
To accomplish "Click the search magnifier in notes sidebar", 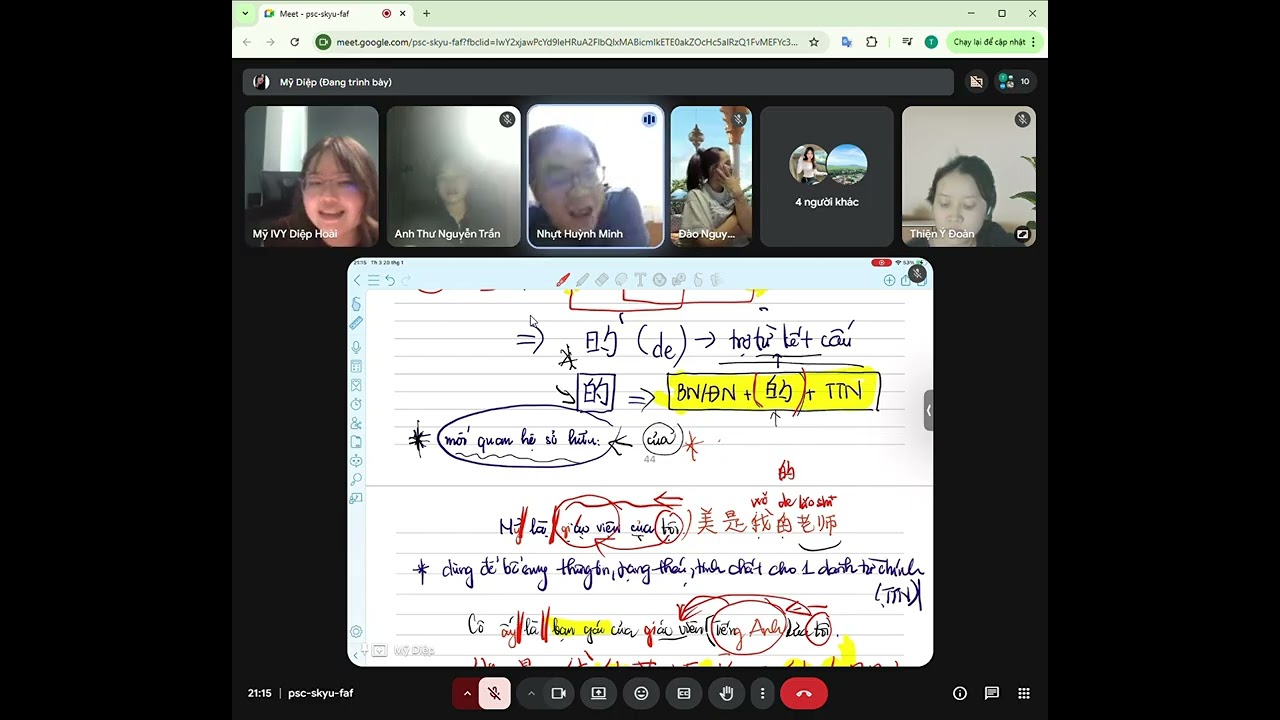I will tap(356, 480).
